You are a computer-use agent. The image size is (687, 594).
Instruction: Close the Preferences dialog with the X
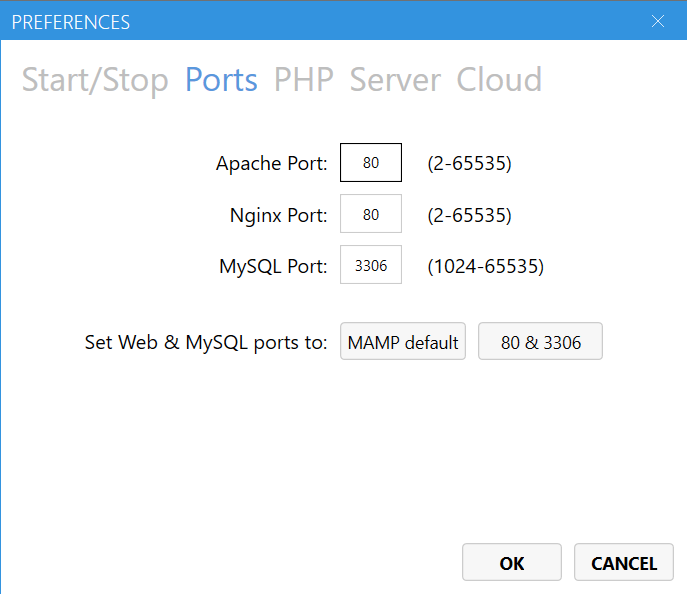coord(657,21)
